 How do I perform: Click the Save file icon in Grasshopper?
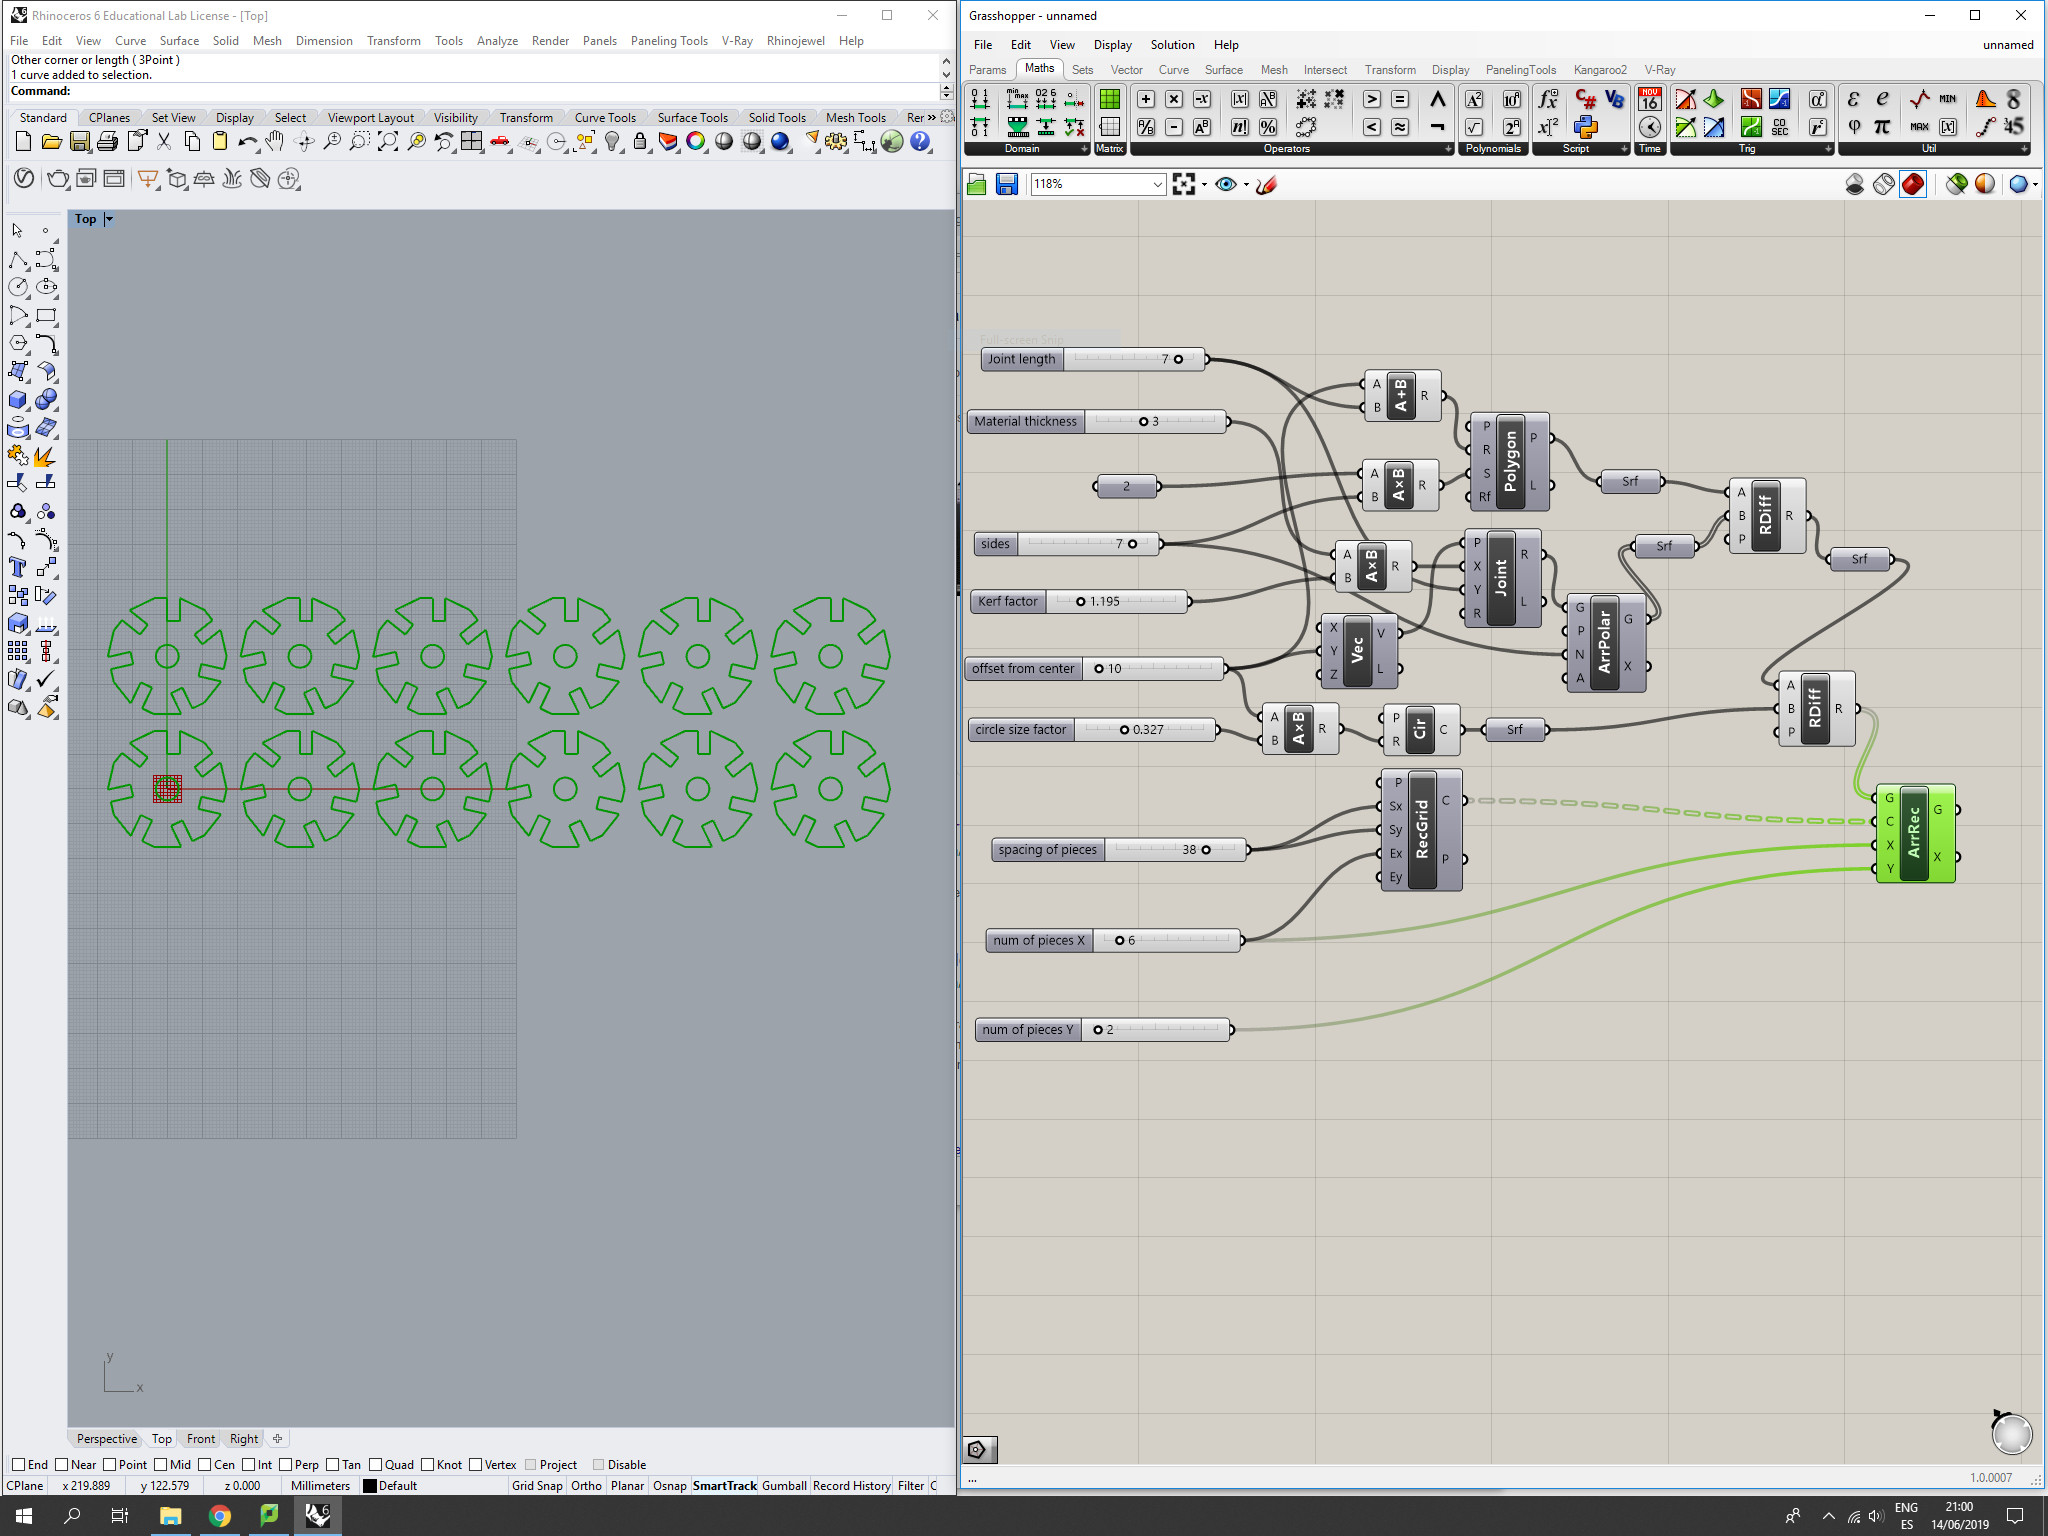pos(1006,184)
